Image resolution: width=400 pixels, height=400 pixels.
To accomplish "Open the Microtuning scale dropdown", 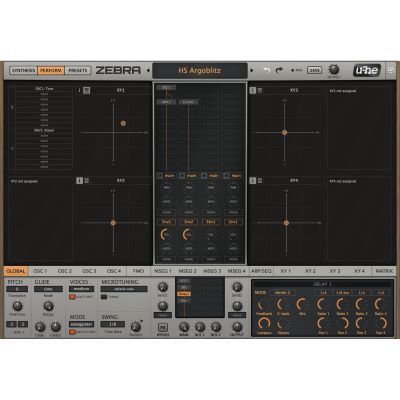I will 124,289.
